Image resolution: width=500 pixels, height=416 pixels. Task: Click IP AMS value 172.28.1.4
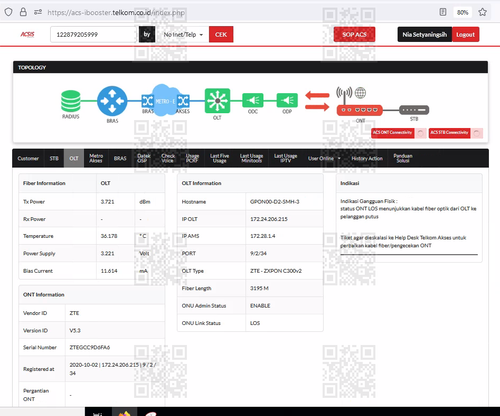263,236
